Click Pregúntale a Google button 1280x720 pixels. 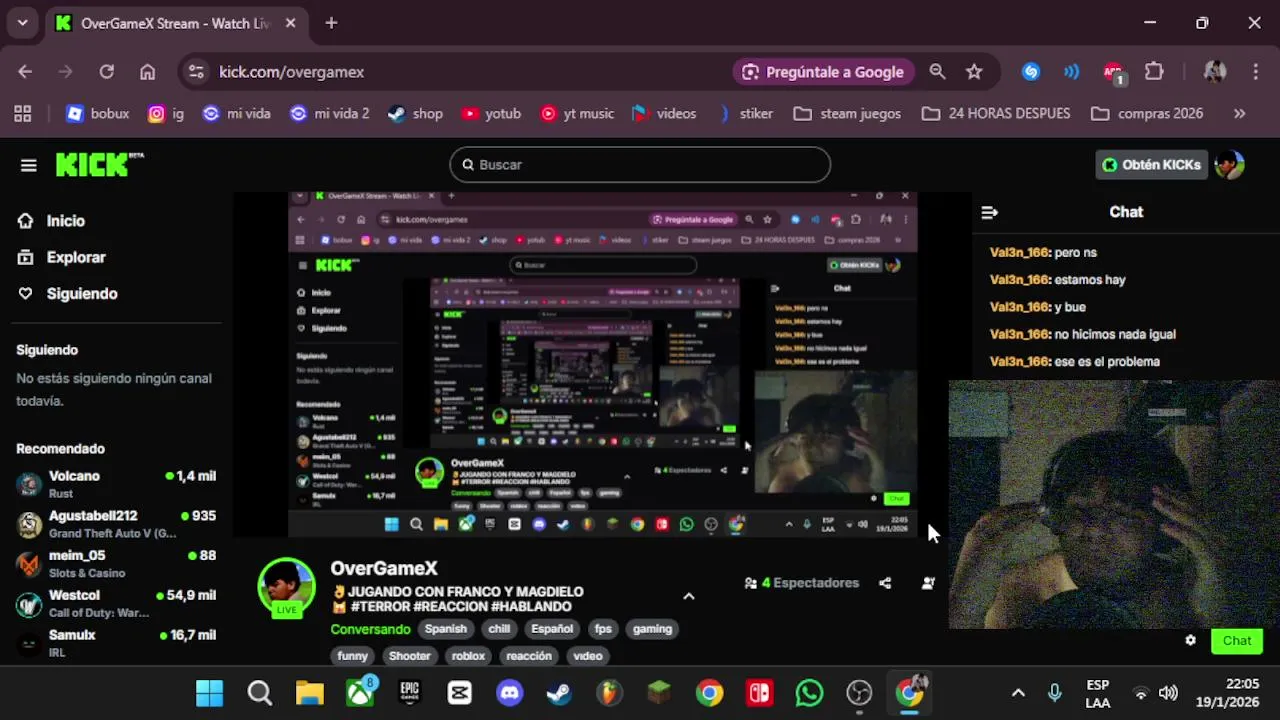824,72
